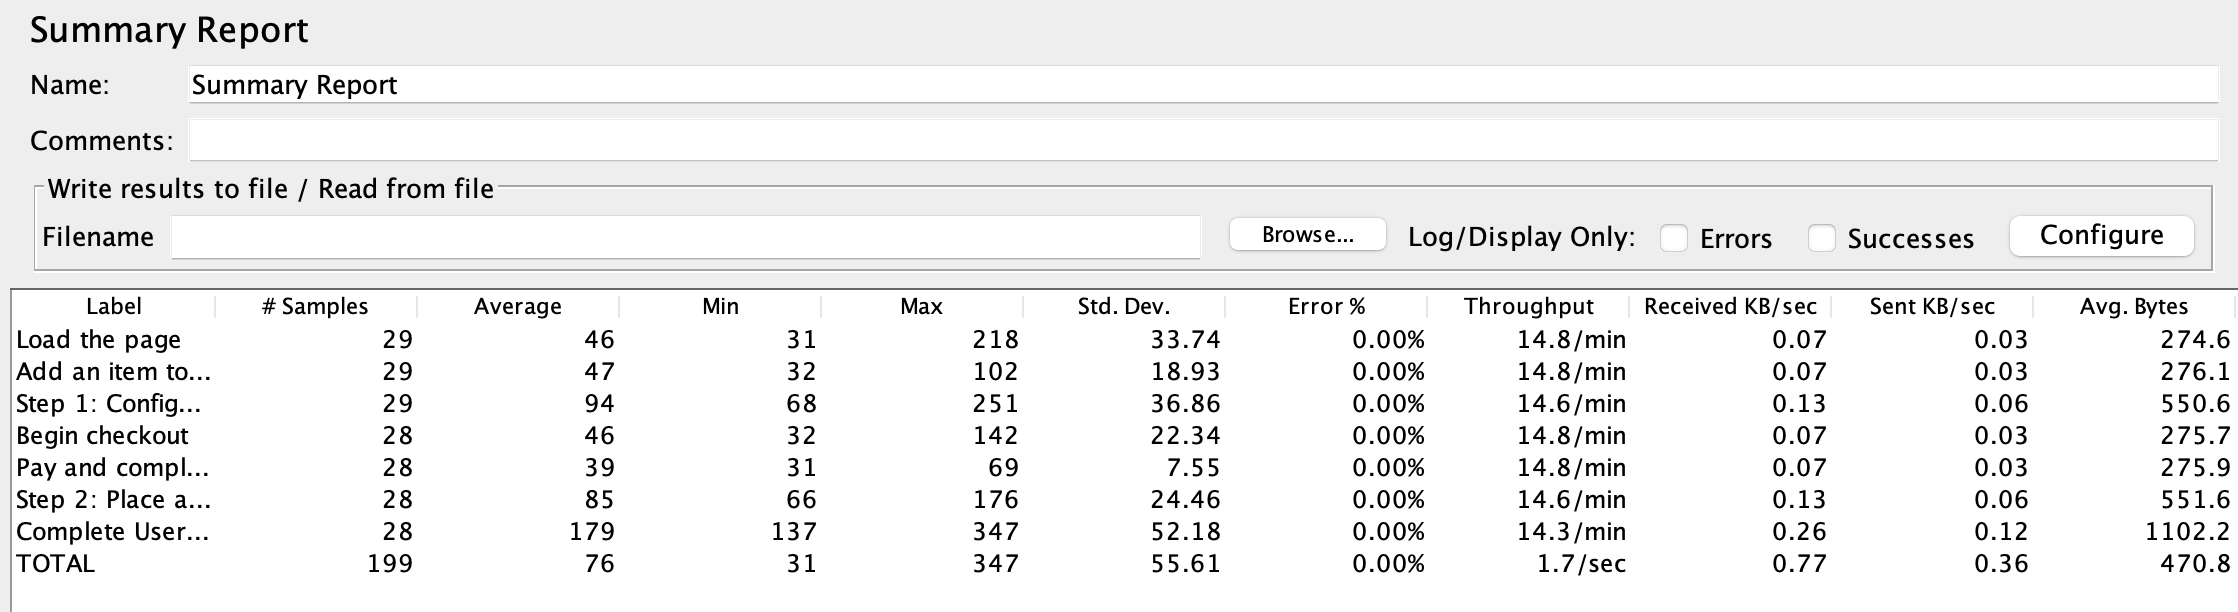2238x612 pixels.
Task: Click Received KB/sec value 0.26
Action: click(1799, 532)
